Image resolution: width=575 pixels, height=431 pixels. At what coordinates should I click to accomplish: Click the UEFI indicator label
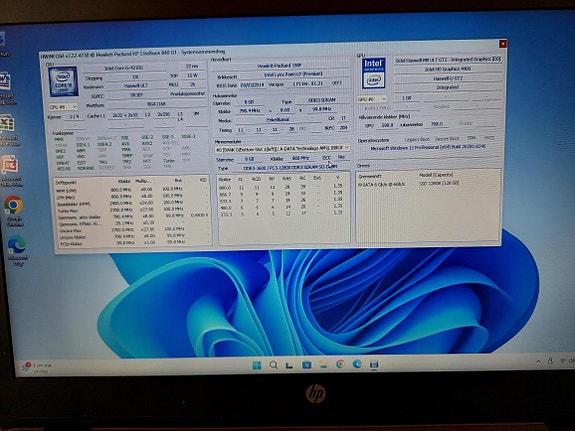[336, 84]
